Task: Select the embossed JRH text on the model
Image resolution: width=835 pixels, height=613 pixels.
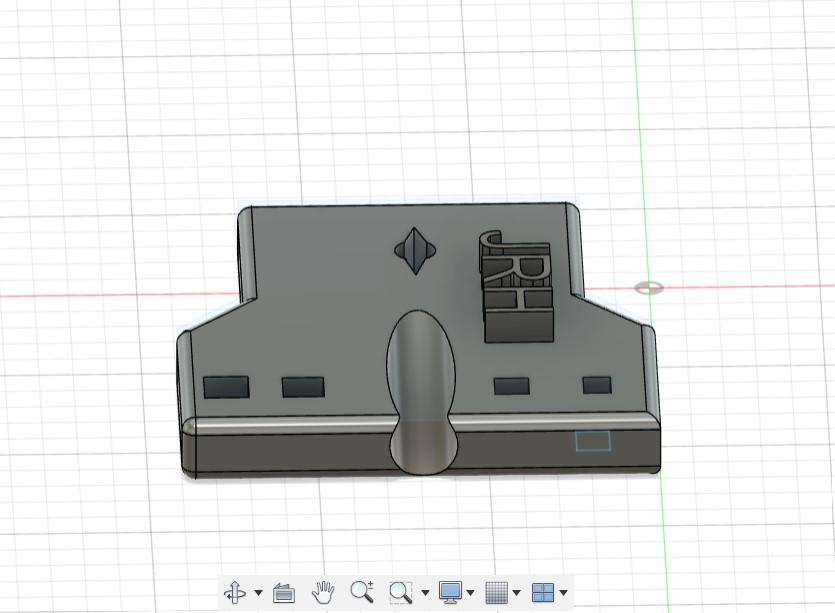Action: click(x=517, y=285)
